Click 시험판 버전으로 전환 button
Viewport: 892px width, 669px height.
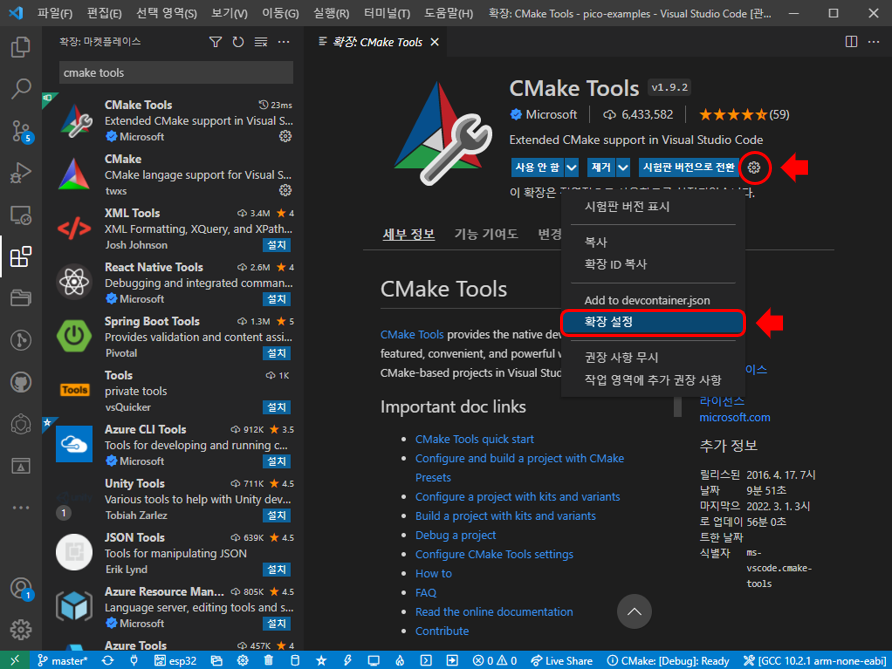pos(689,167)
